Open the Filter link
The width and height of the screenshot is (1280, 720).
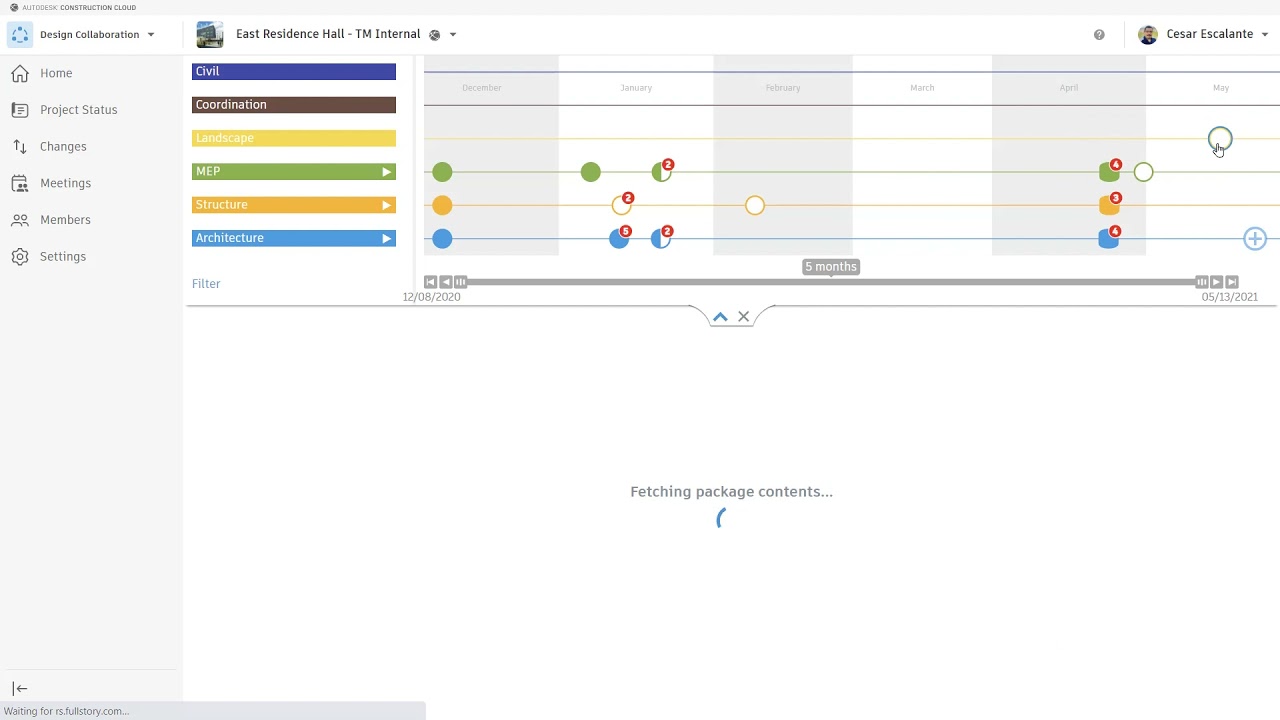(x=206, y=284)
